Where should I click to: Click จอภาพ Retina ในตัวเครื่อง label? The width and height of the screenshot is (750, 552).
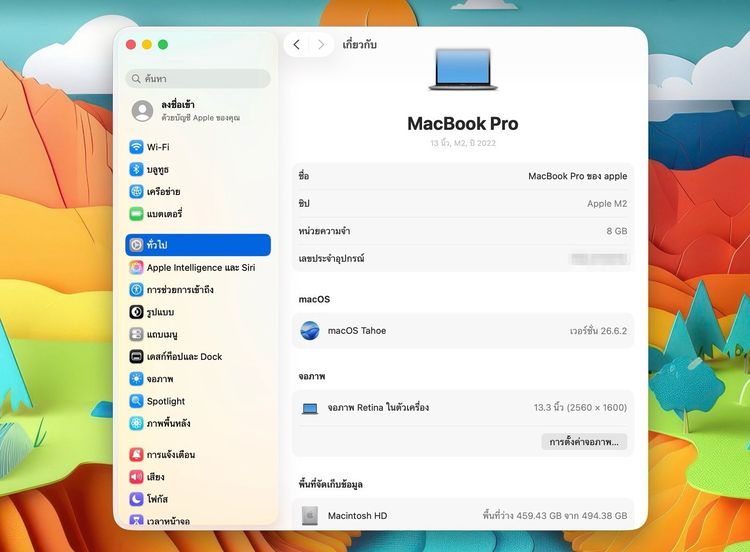click(378, 408)
